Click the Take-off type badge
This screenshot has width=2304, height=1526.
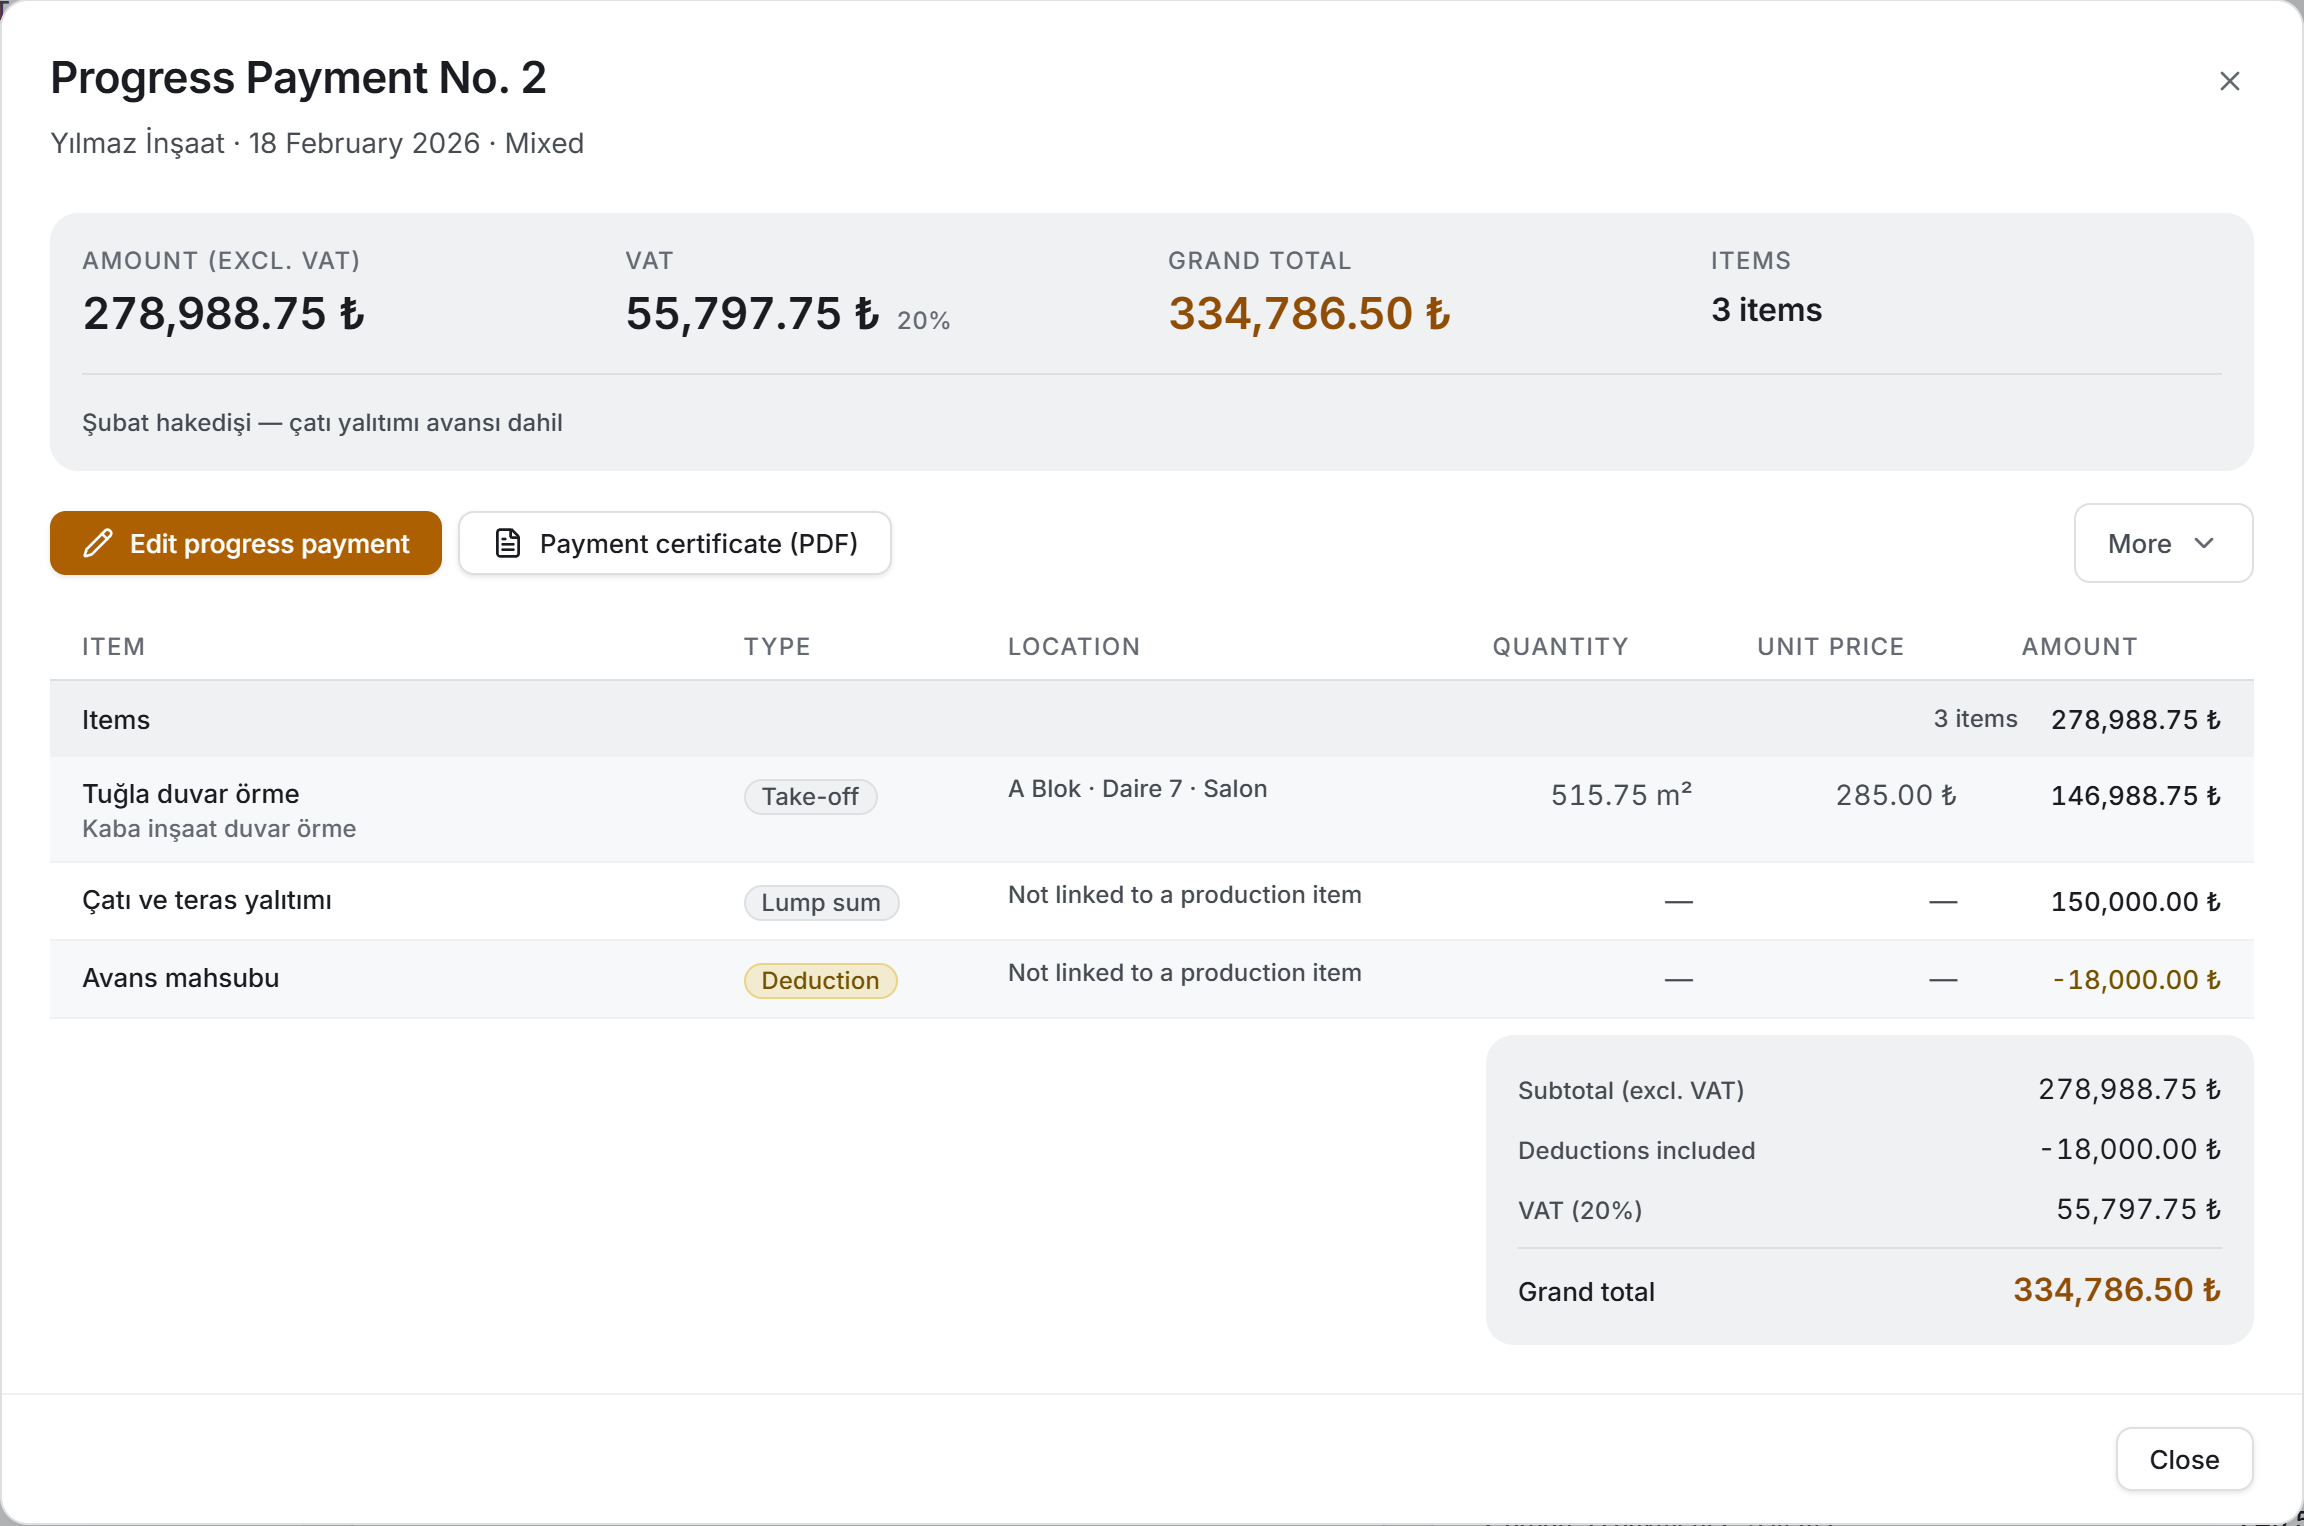[x=810, y=797]
